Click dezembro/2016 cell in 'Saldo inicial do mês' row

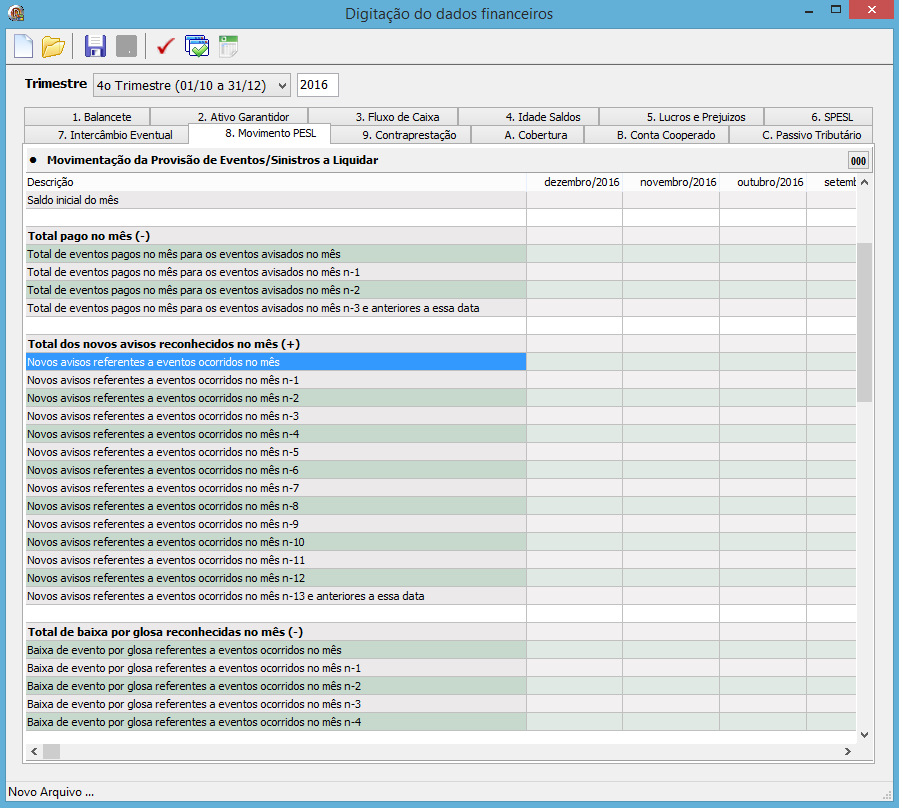[574, 200]
